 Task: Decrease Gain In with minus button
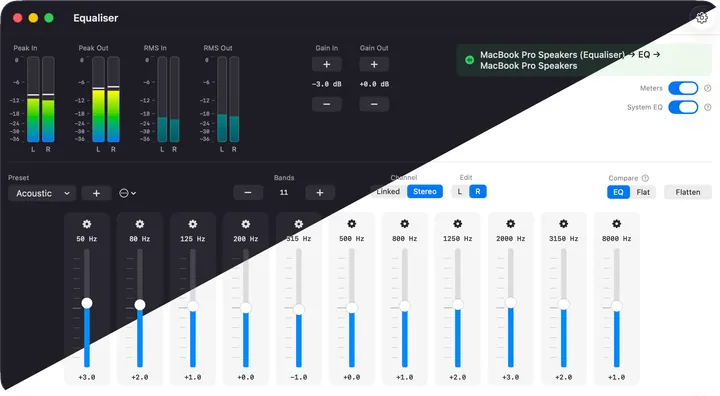326,104
